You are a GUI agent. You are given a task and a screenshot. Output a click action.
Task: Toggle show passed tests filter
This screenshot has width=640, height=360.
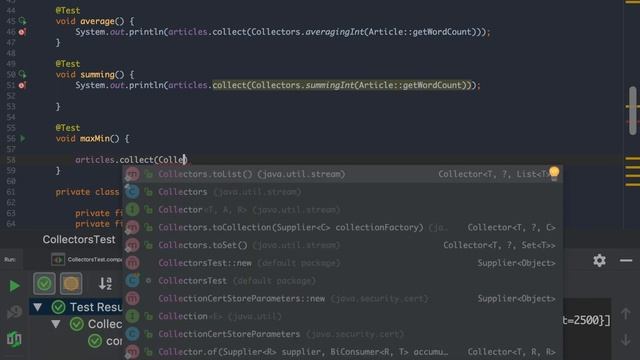click(44, 283)
